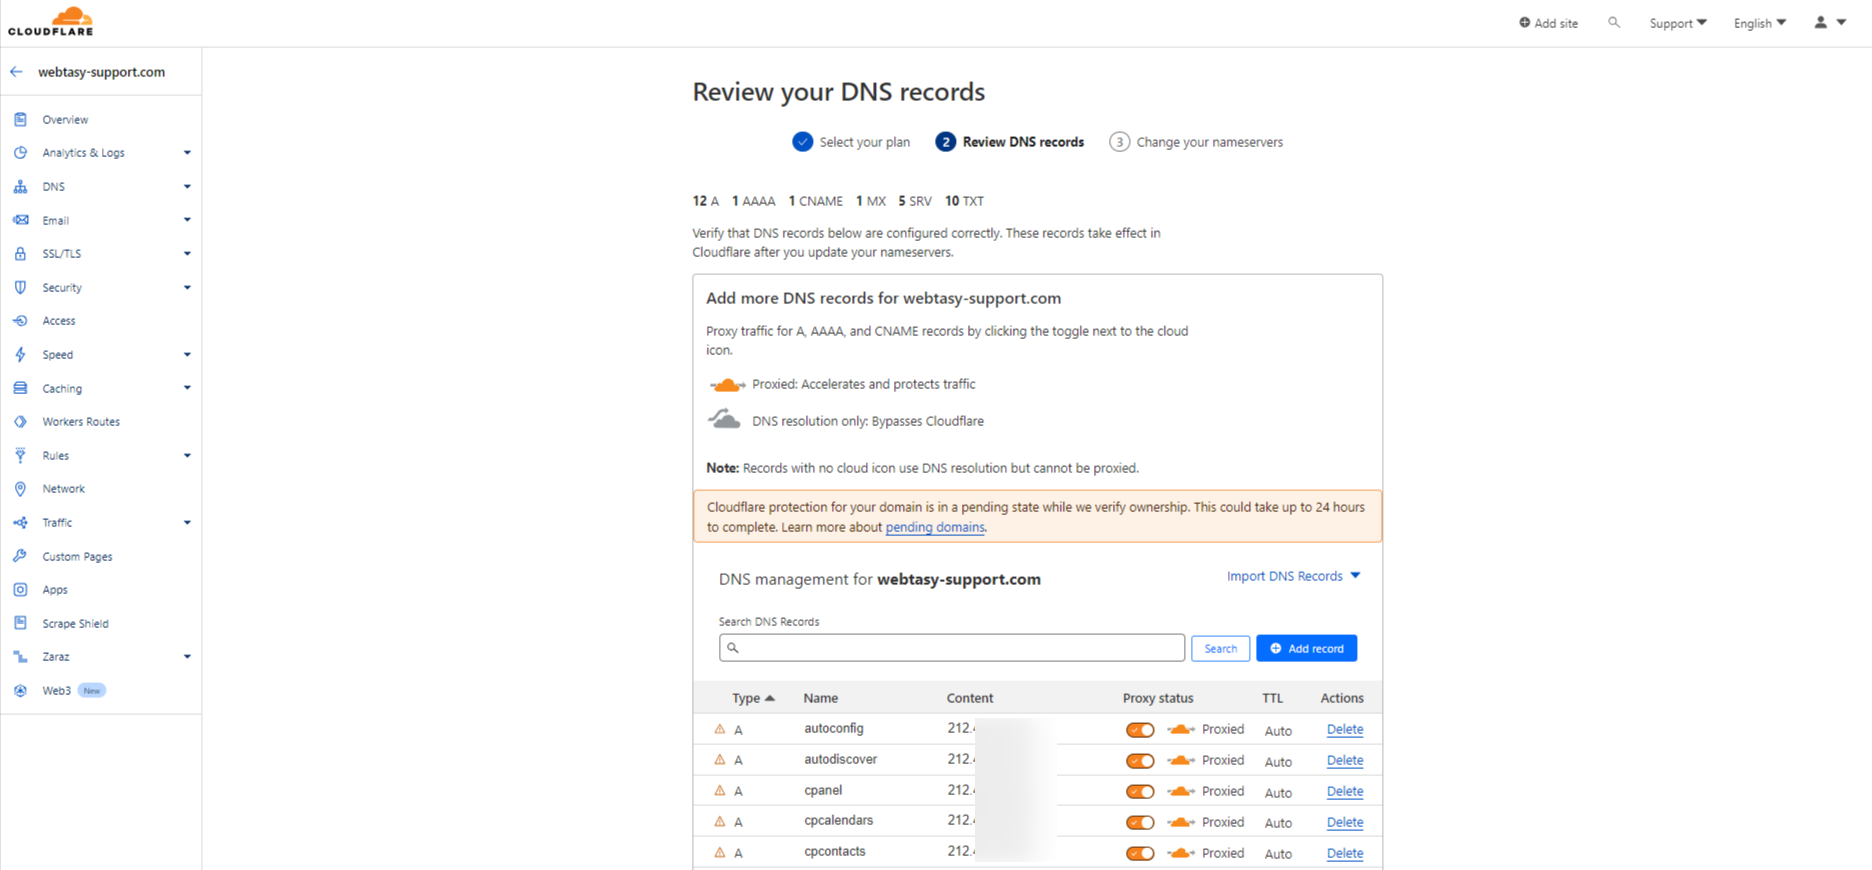Delete the cpcontacts DNS record

[1344, 854]
